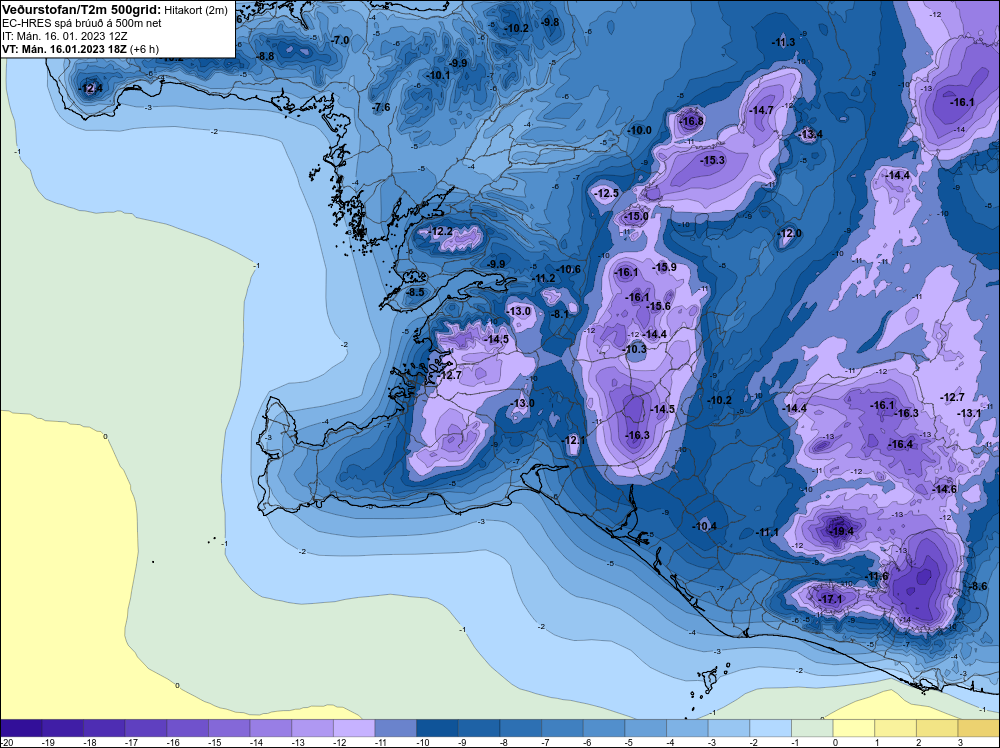The image size is (1000, 748).
Task: Click the -14.6 temperature value
Action: coord(945,490)
